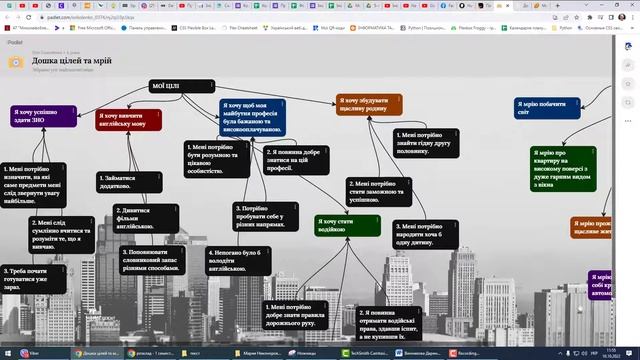
Task: Select the 3. Потрібно пробувати себе card
Action: (265, 216)
